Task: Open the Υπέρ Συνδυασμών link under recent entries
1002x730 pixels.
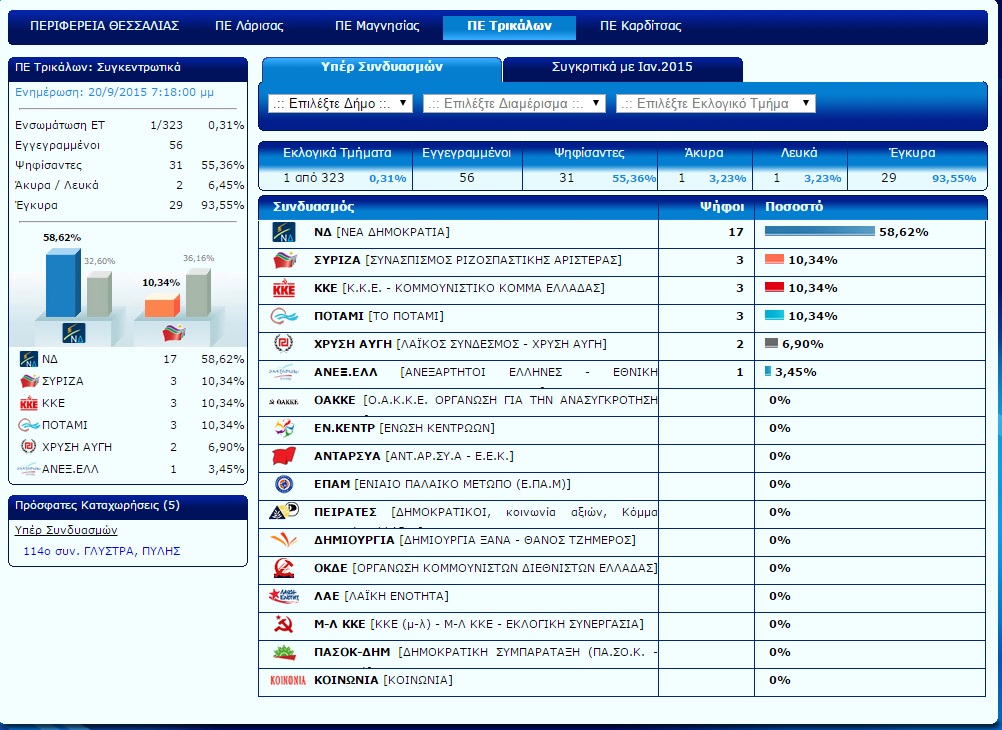Action: click(x=66, y=530)
